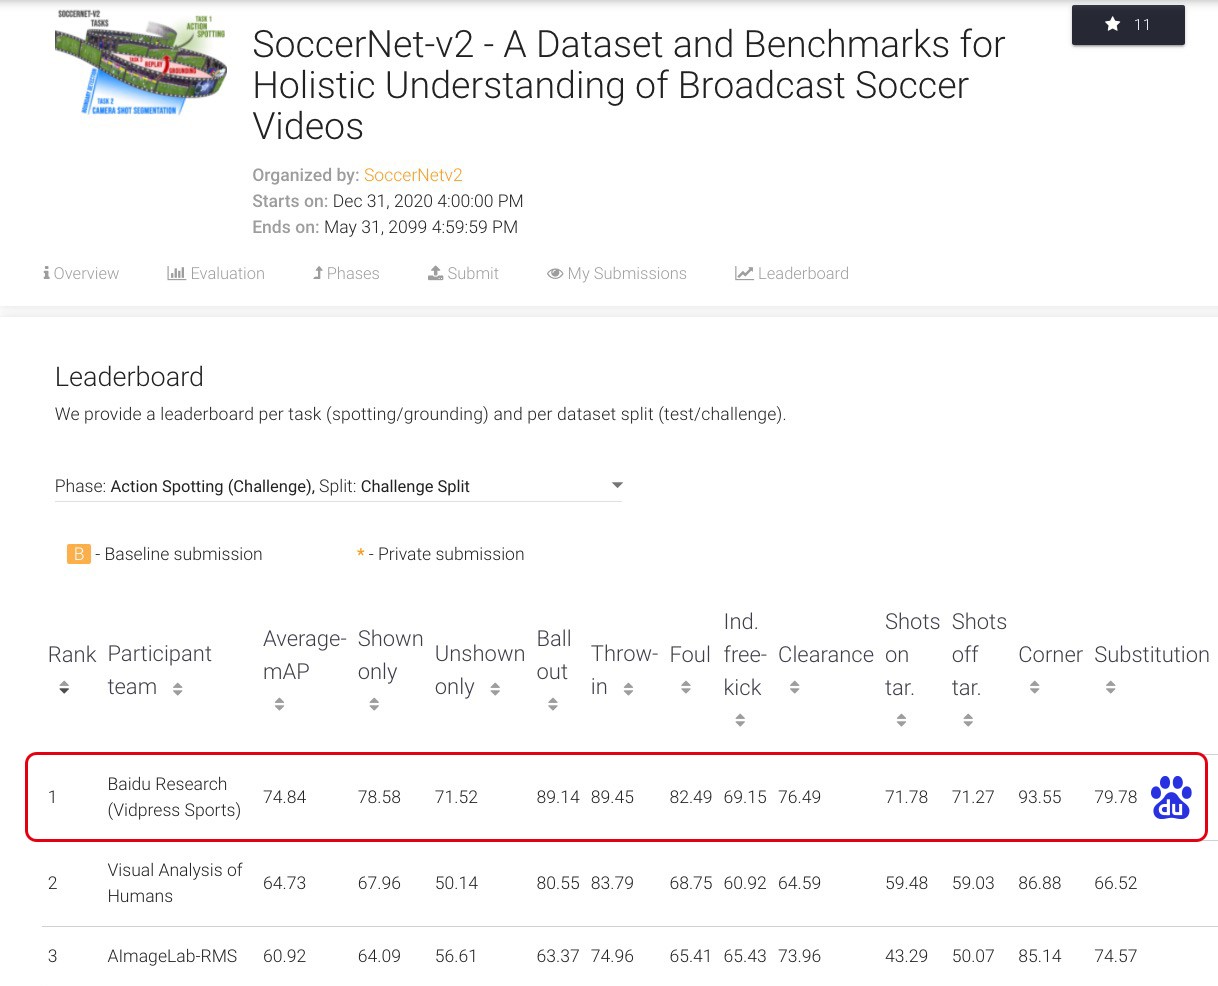
Task: Click the Leaderboard line-chart icon
Action: tap(741, 272)
